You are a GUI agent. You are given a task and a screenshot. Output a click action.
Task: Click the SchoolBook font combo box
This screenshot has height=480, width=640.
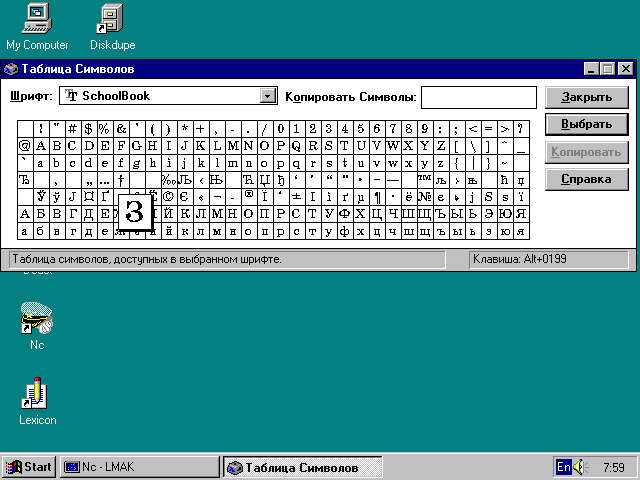pos(160,96)
